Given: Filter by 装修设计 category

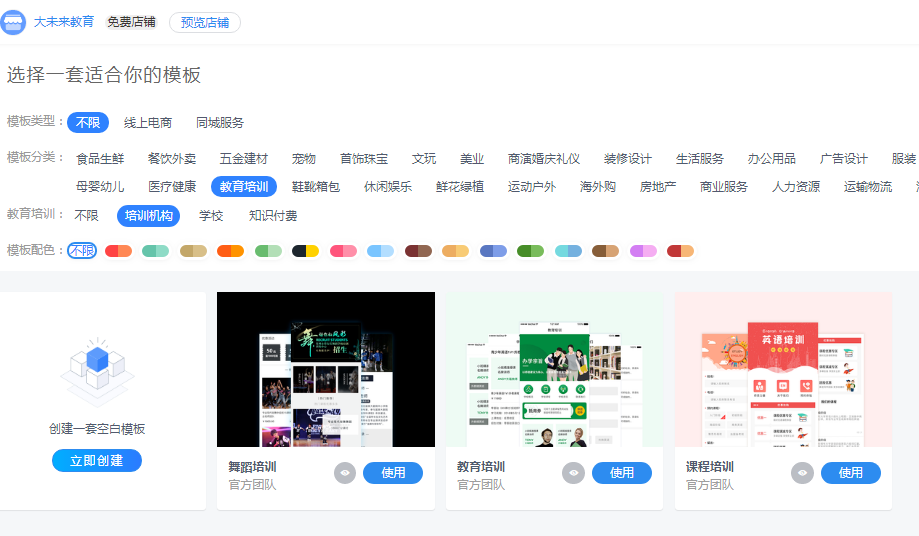Looking at the screenshot, I should pos(628,159).
